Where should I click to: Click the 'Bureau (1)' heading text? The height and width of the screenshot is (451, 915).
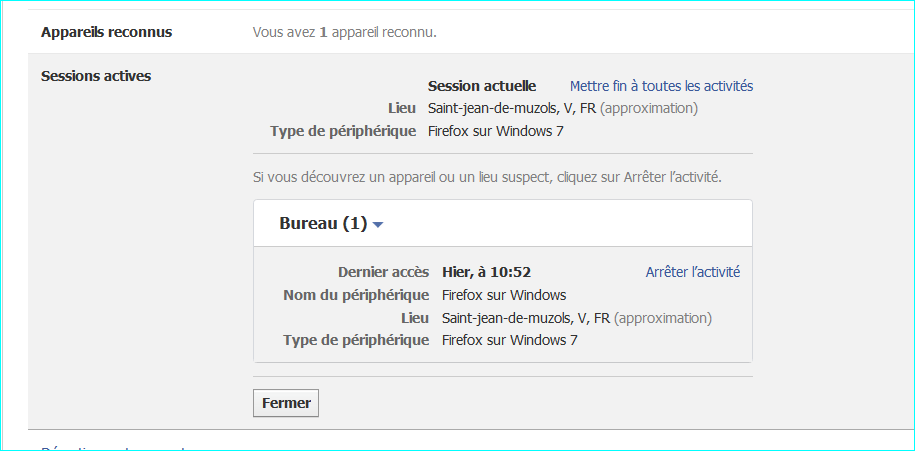point(323,224)
